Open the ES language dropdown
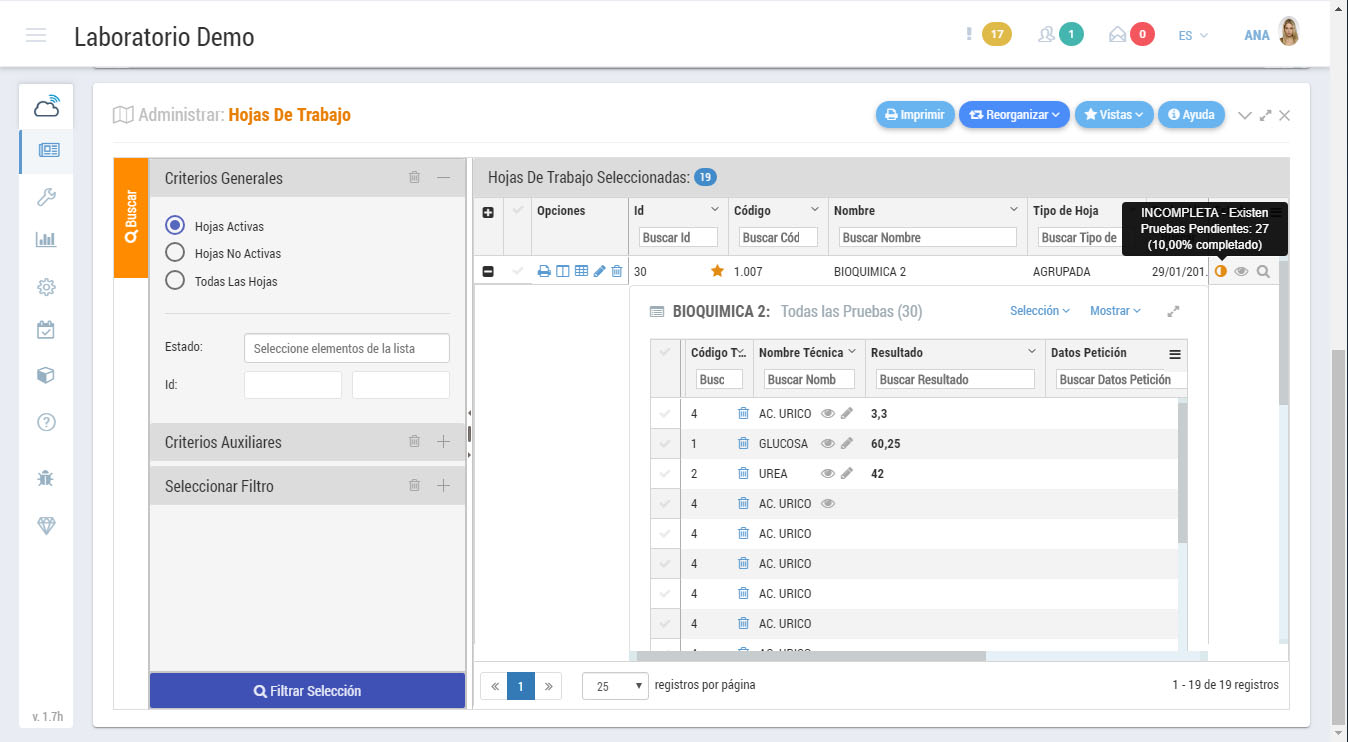The width and height of the screenshot is (1348, 742). [1193, 35]
